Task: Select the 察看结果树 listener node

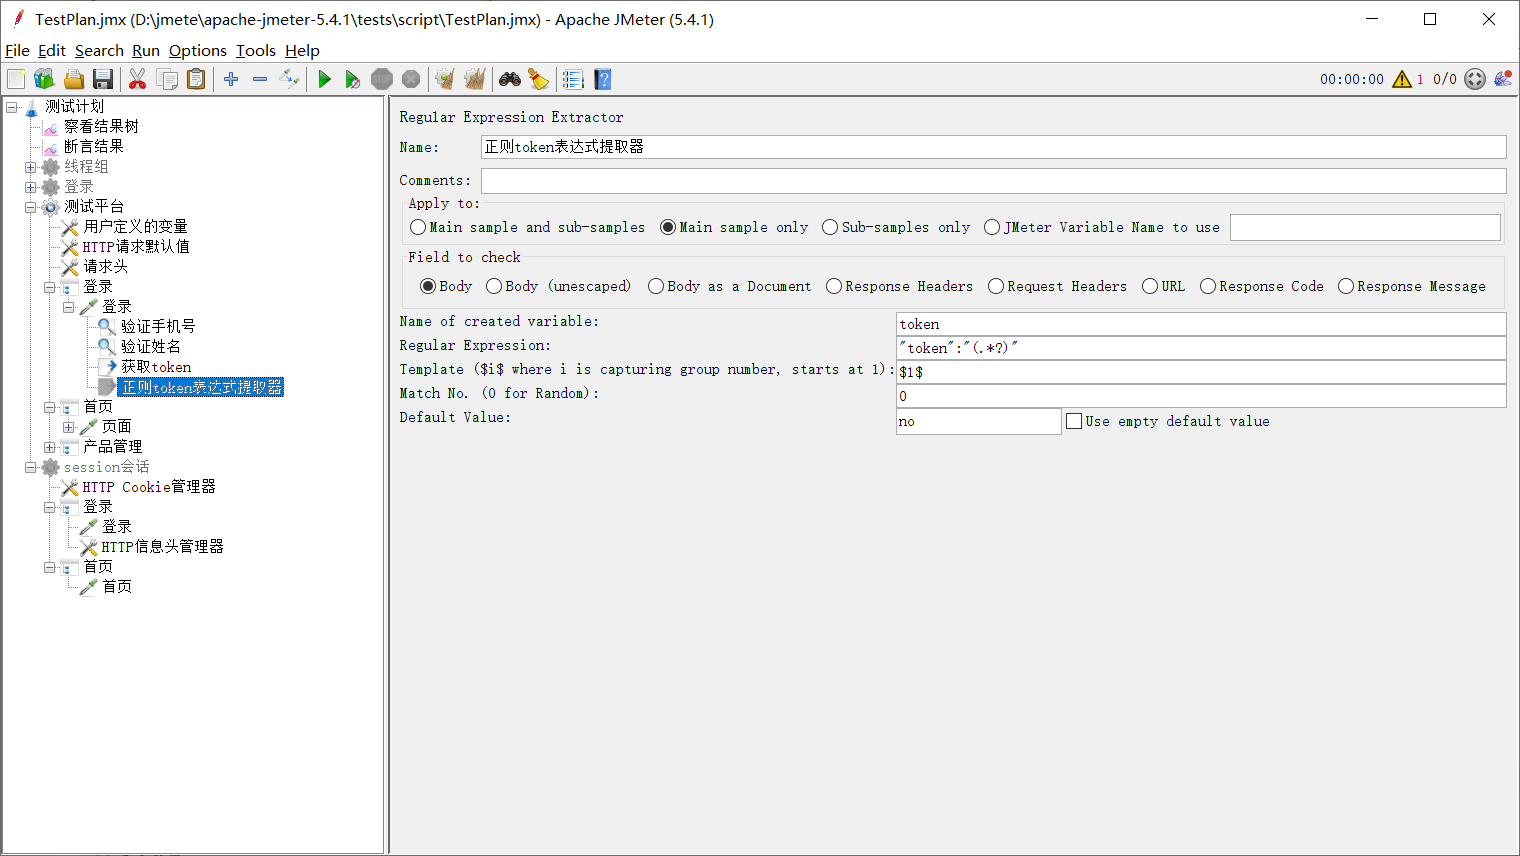Action: tap(101, 126)
